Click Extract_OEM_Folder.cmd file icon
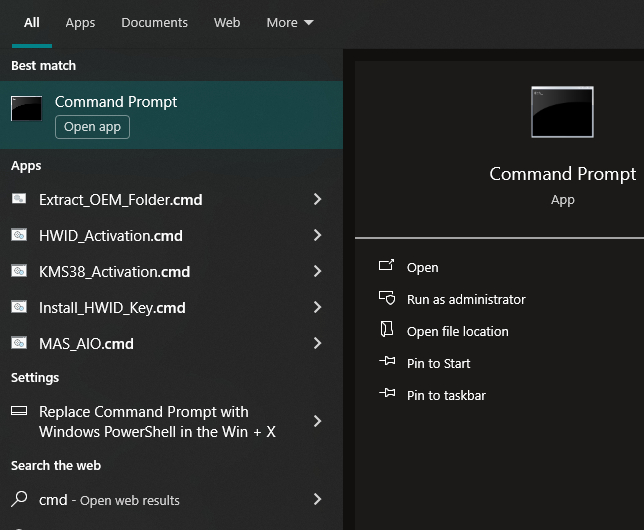 tap(19, 199)
